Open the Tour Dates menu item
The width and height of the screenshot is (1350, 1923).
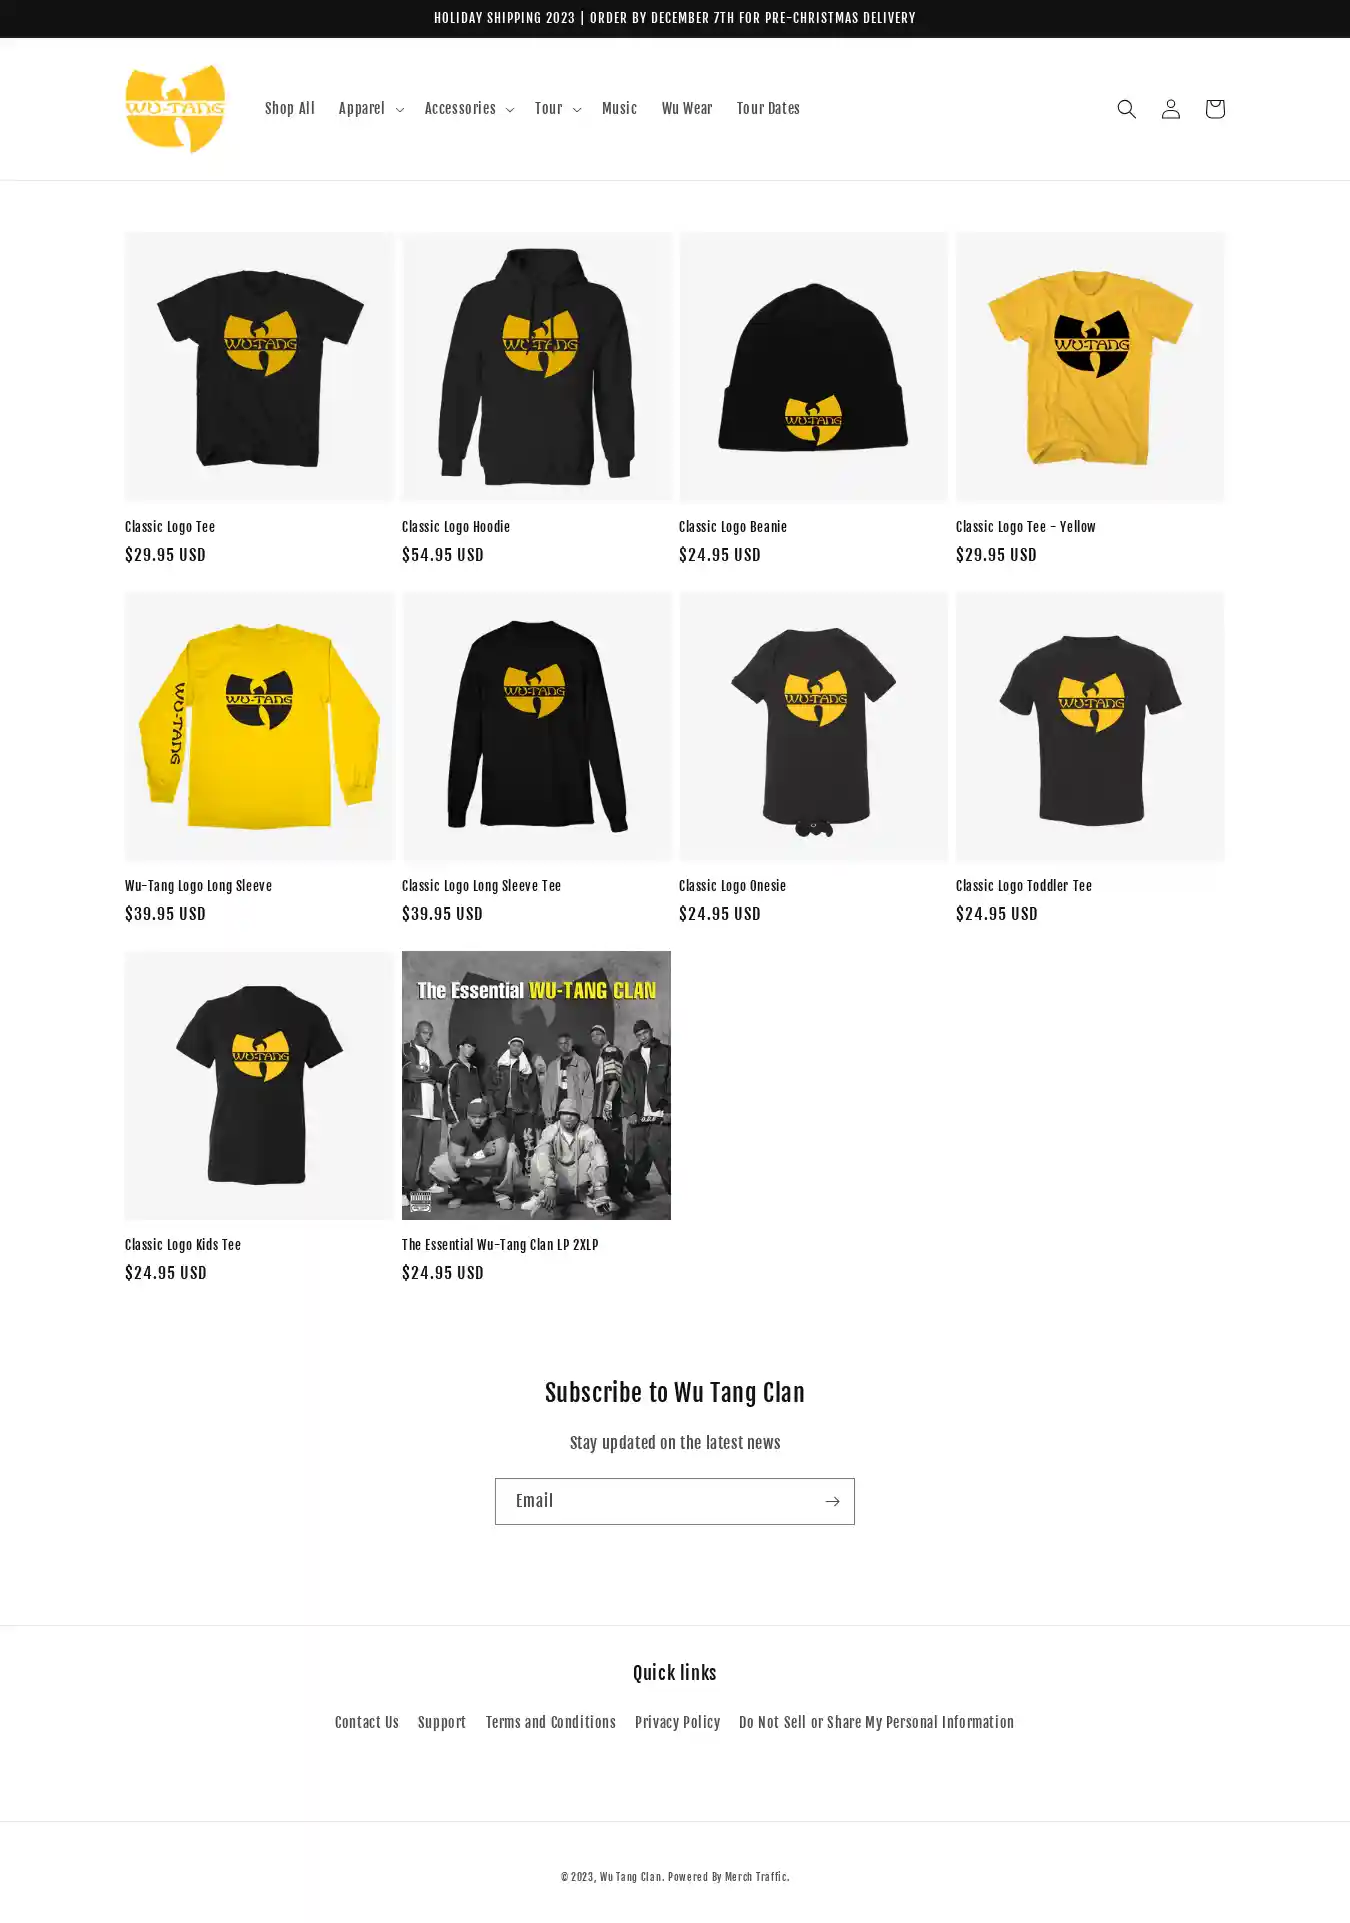pos(768,109)
